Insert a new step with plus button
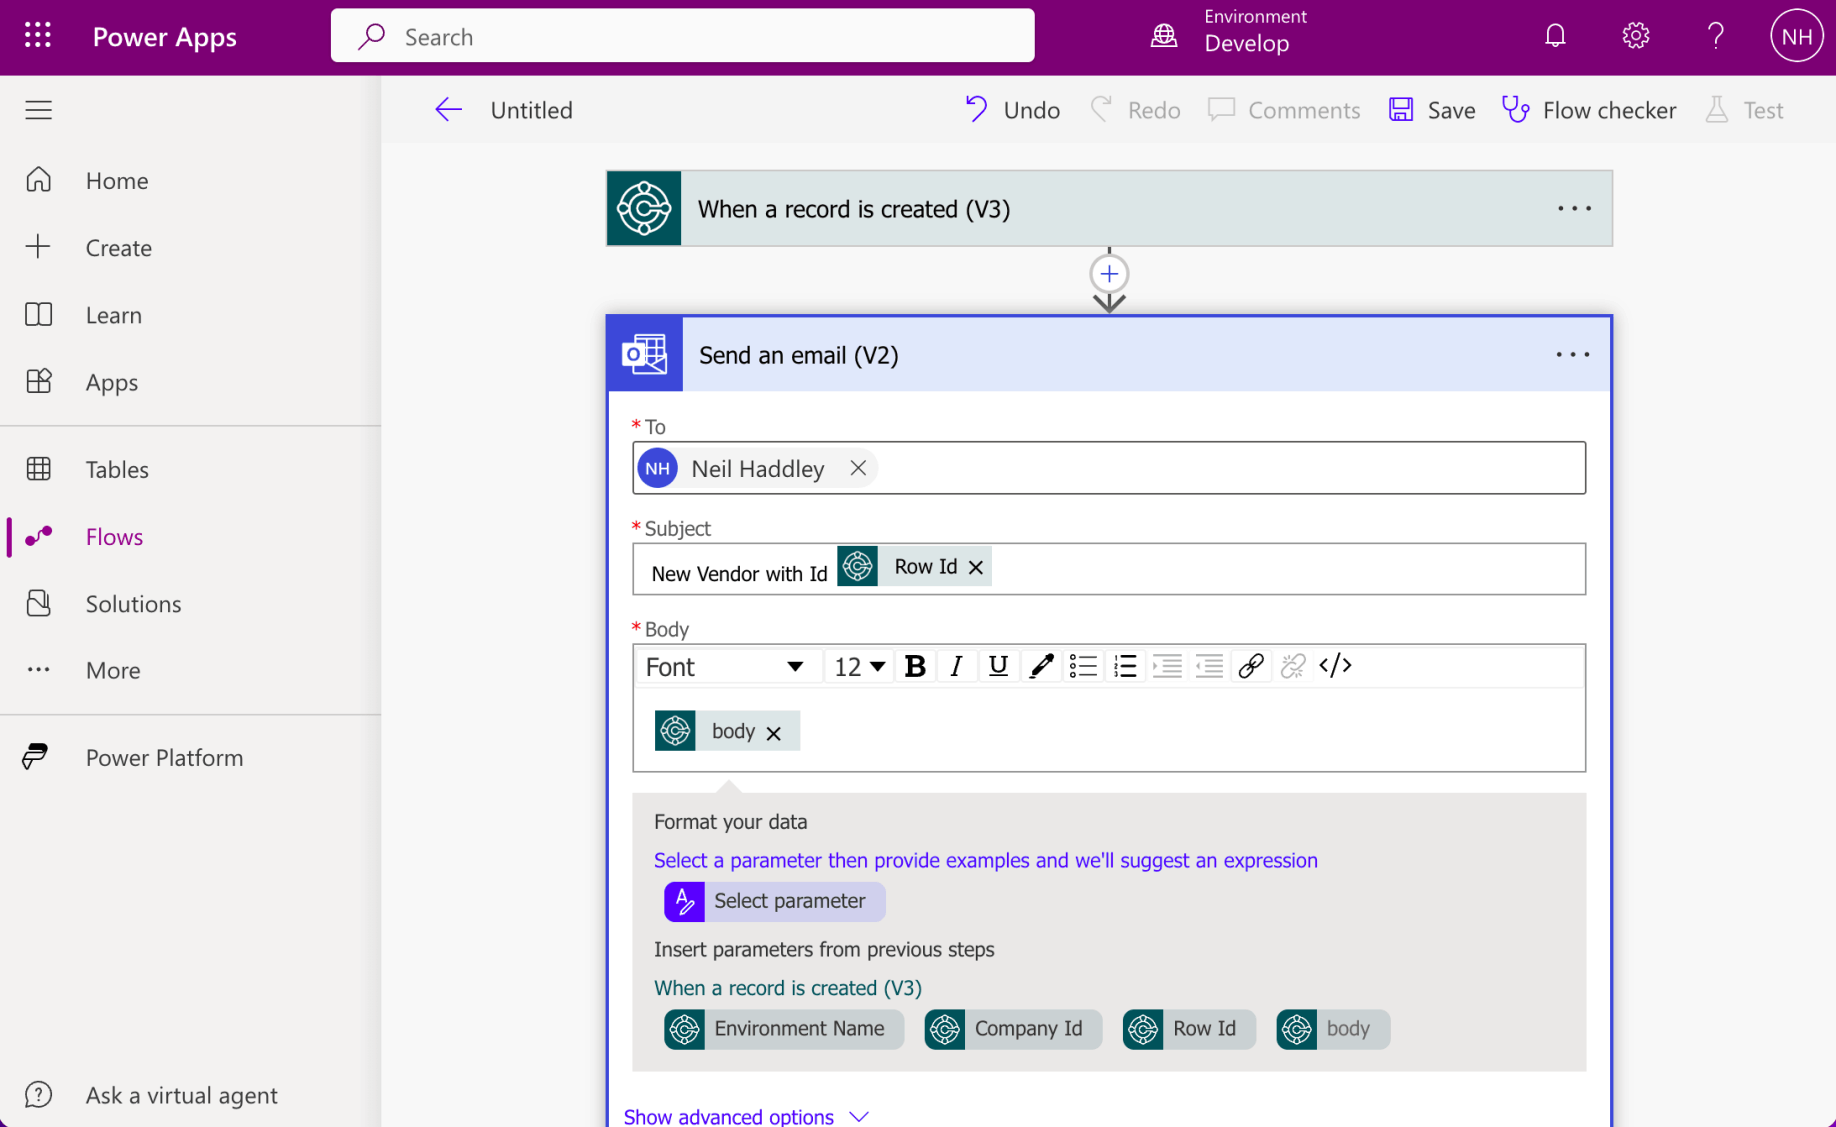Image resolution: width=1836 pixels, height=1127 pixels. (x=1109, y=273)
